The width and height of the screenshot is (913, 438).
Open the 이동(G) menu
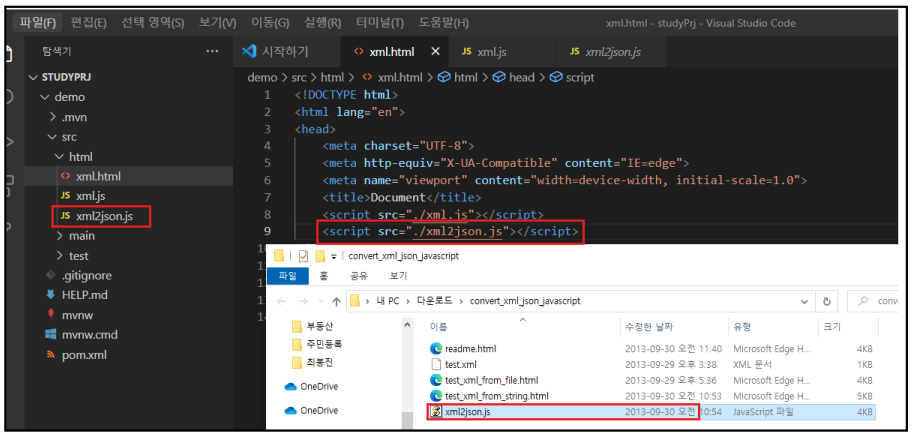pos(270,23)
